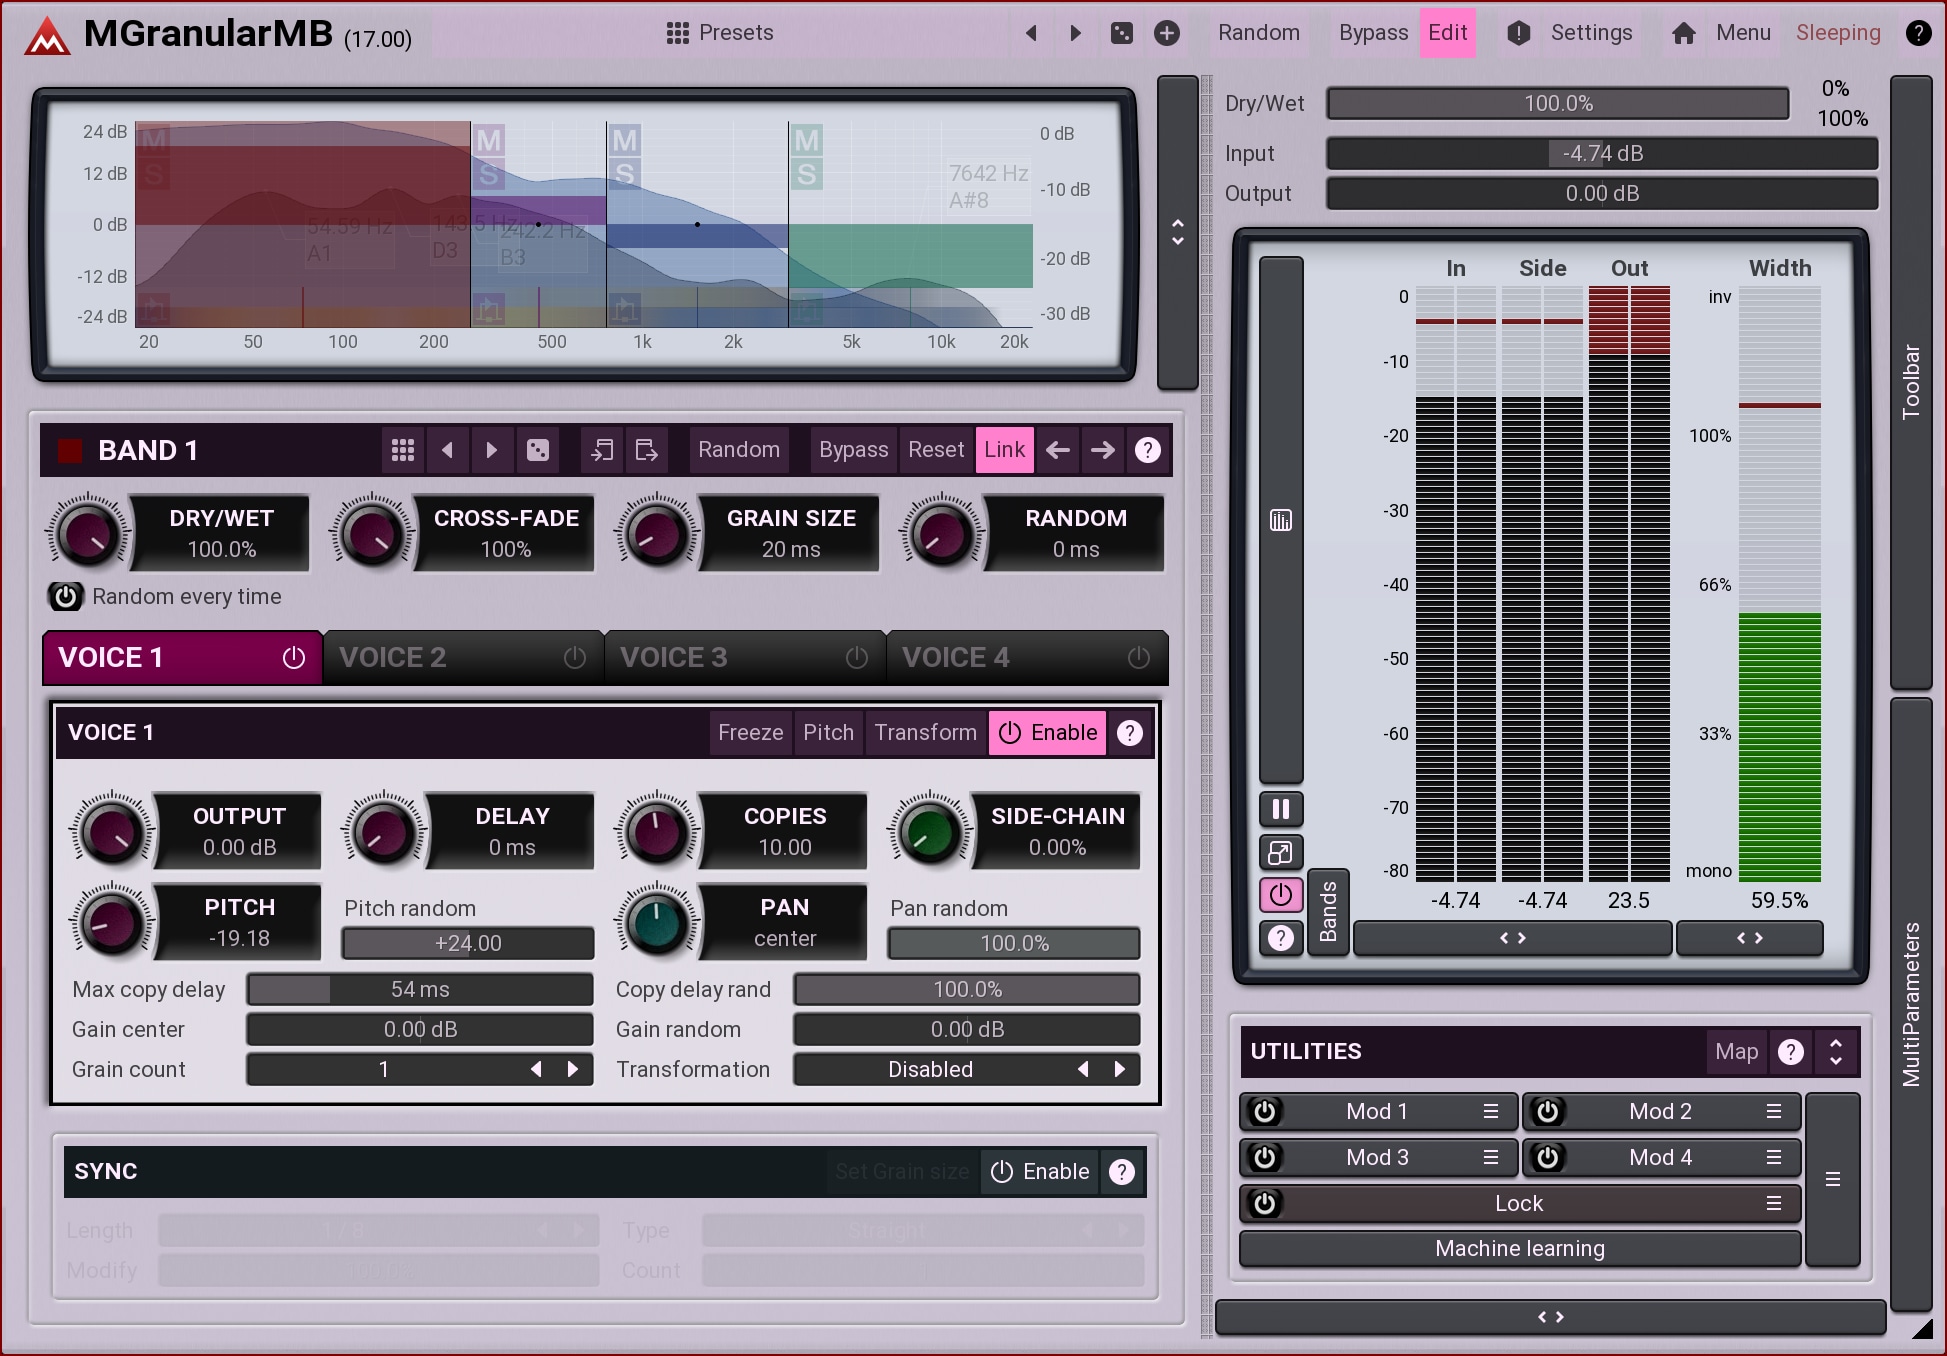Screen dimensions: 1947x1356
Task: Adjust the Max copy delay slider
Action: tap(420, 989)
